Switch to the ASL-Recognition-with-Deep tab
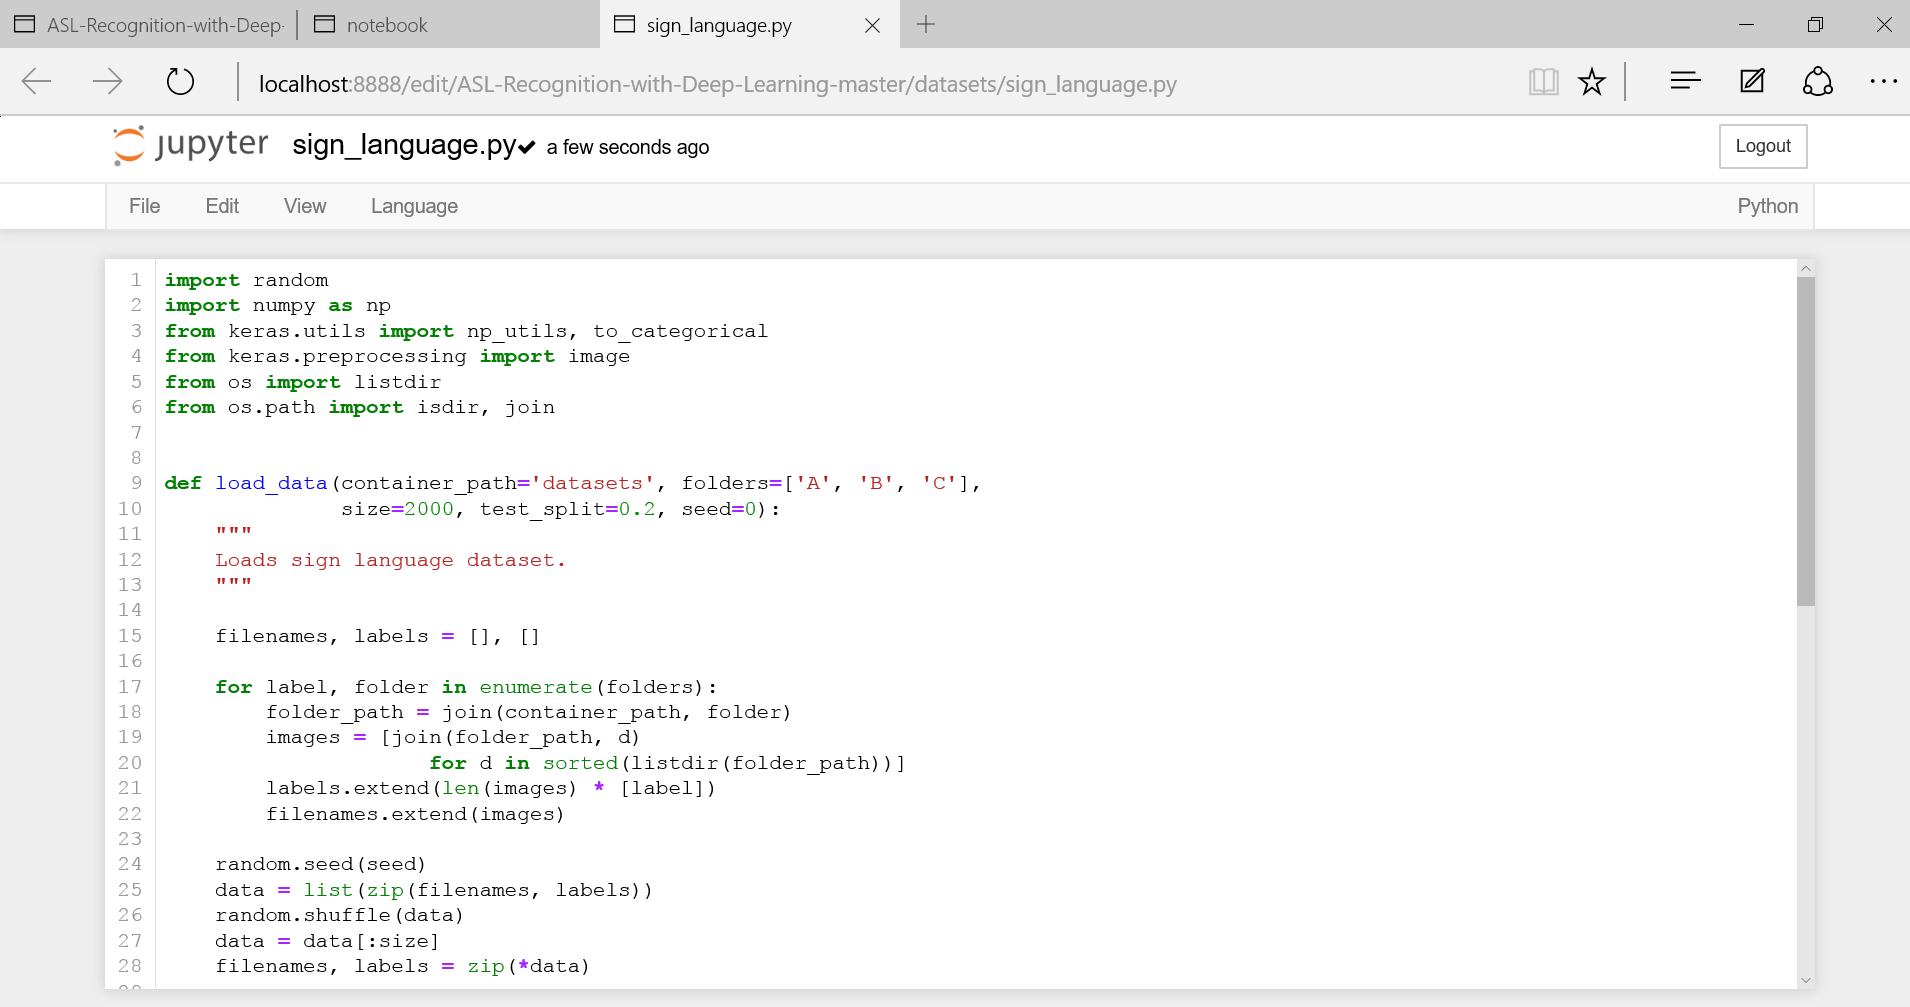Viewport: 1910px width, 1007px height. point(148,24)
